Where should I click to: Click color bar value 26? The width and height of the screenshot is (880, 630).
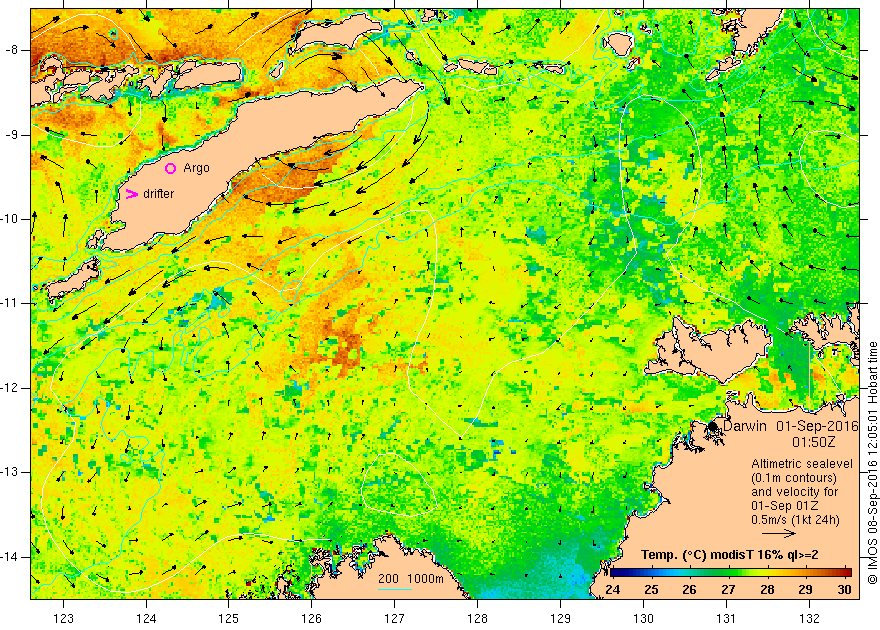click(690, 590)
